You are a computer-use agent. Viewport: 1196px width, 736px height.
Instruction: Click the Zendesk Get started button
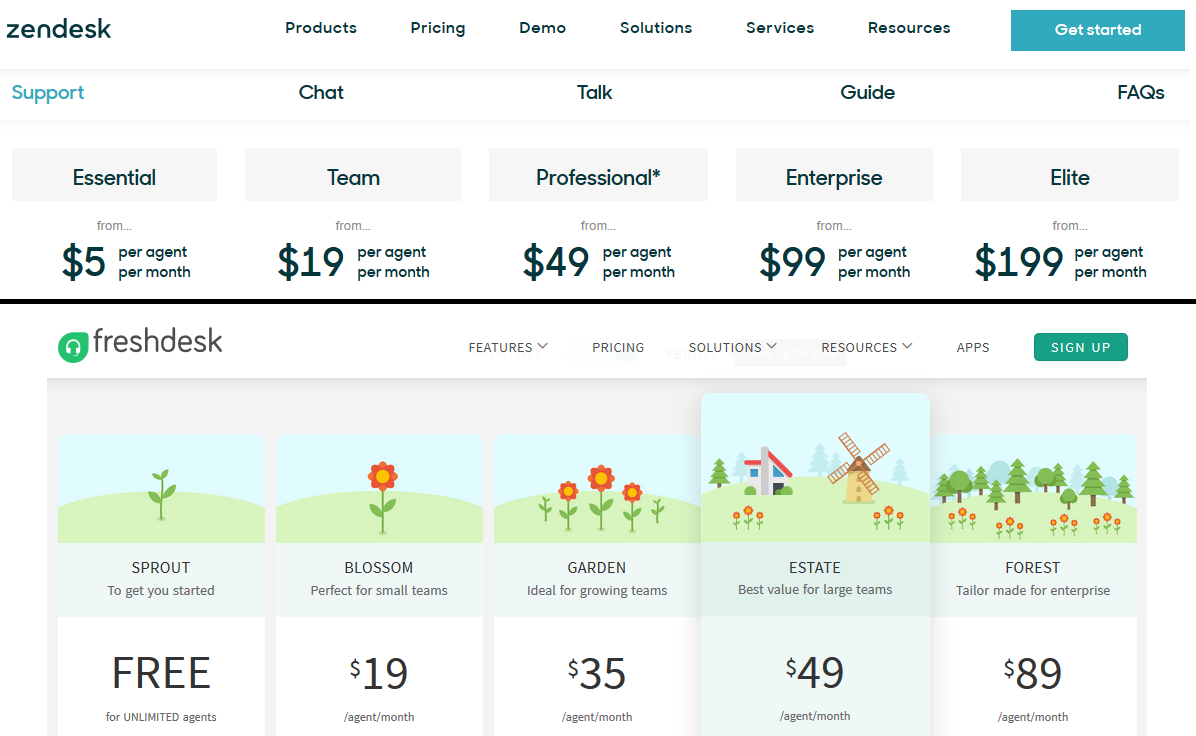point(1098,31)
